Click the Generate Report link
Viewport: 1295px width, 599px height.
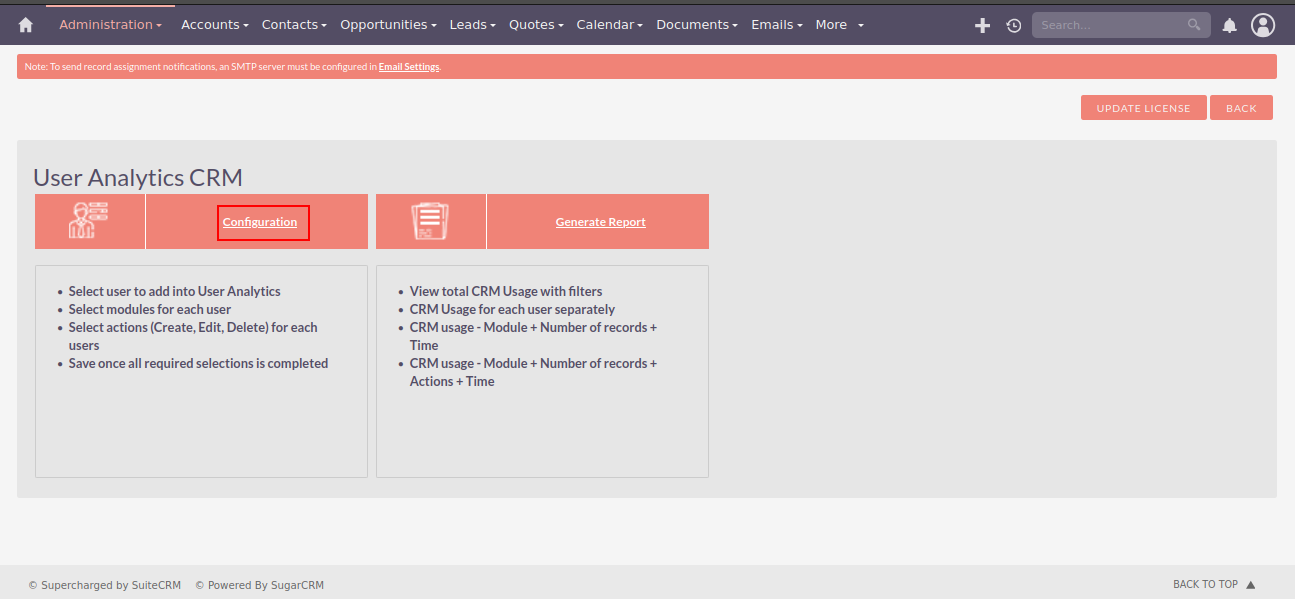[x=600, y=221]
